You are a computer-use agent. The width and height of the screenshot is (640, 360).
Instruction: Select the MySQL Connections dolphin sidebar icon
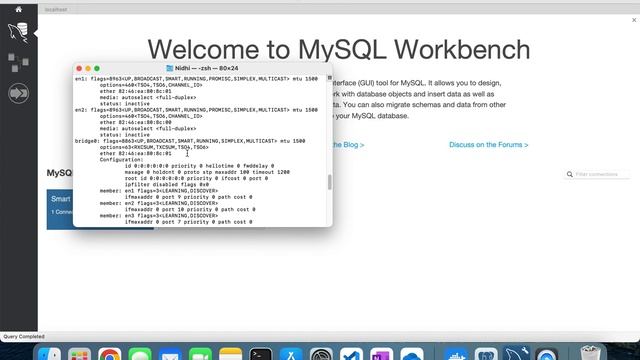pos(18,32)
